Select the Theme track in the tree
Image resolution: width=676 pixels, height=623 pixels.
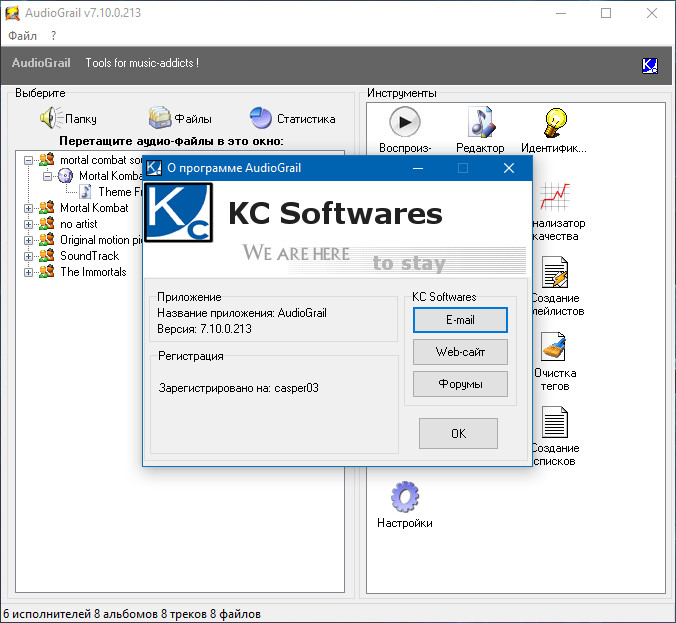120,192
